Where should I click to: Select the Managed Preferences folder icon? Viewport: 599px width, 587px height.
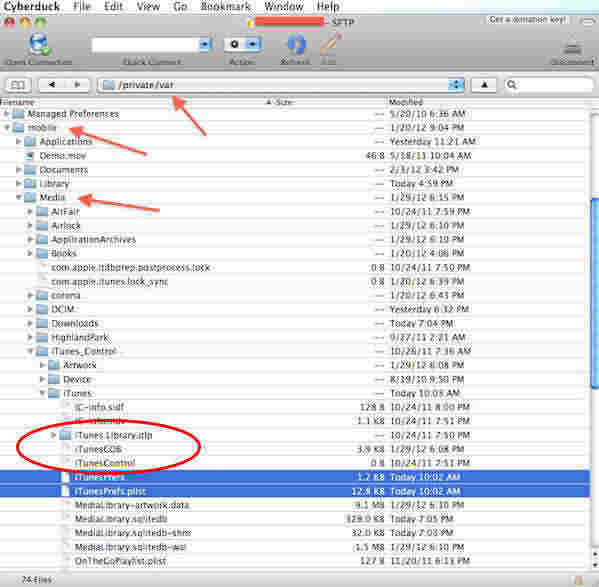point(18,114)
